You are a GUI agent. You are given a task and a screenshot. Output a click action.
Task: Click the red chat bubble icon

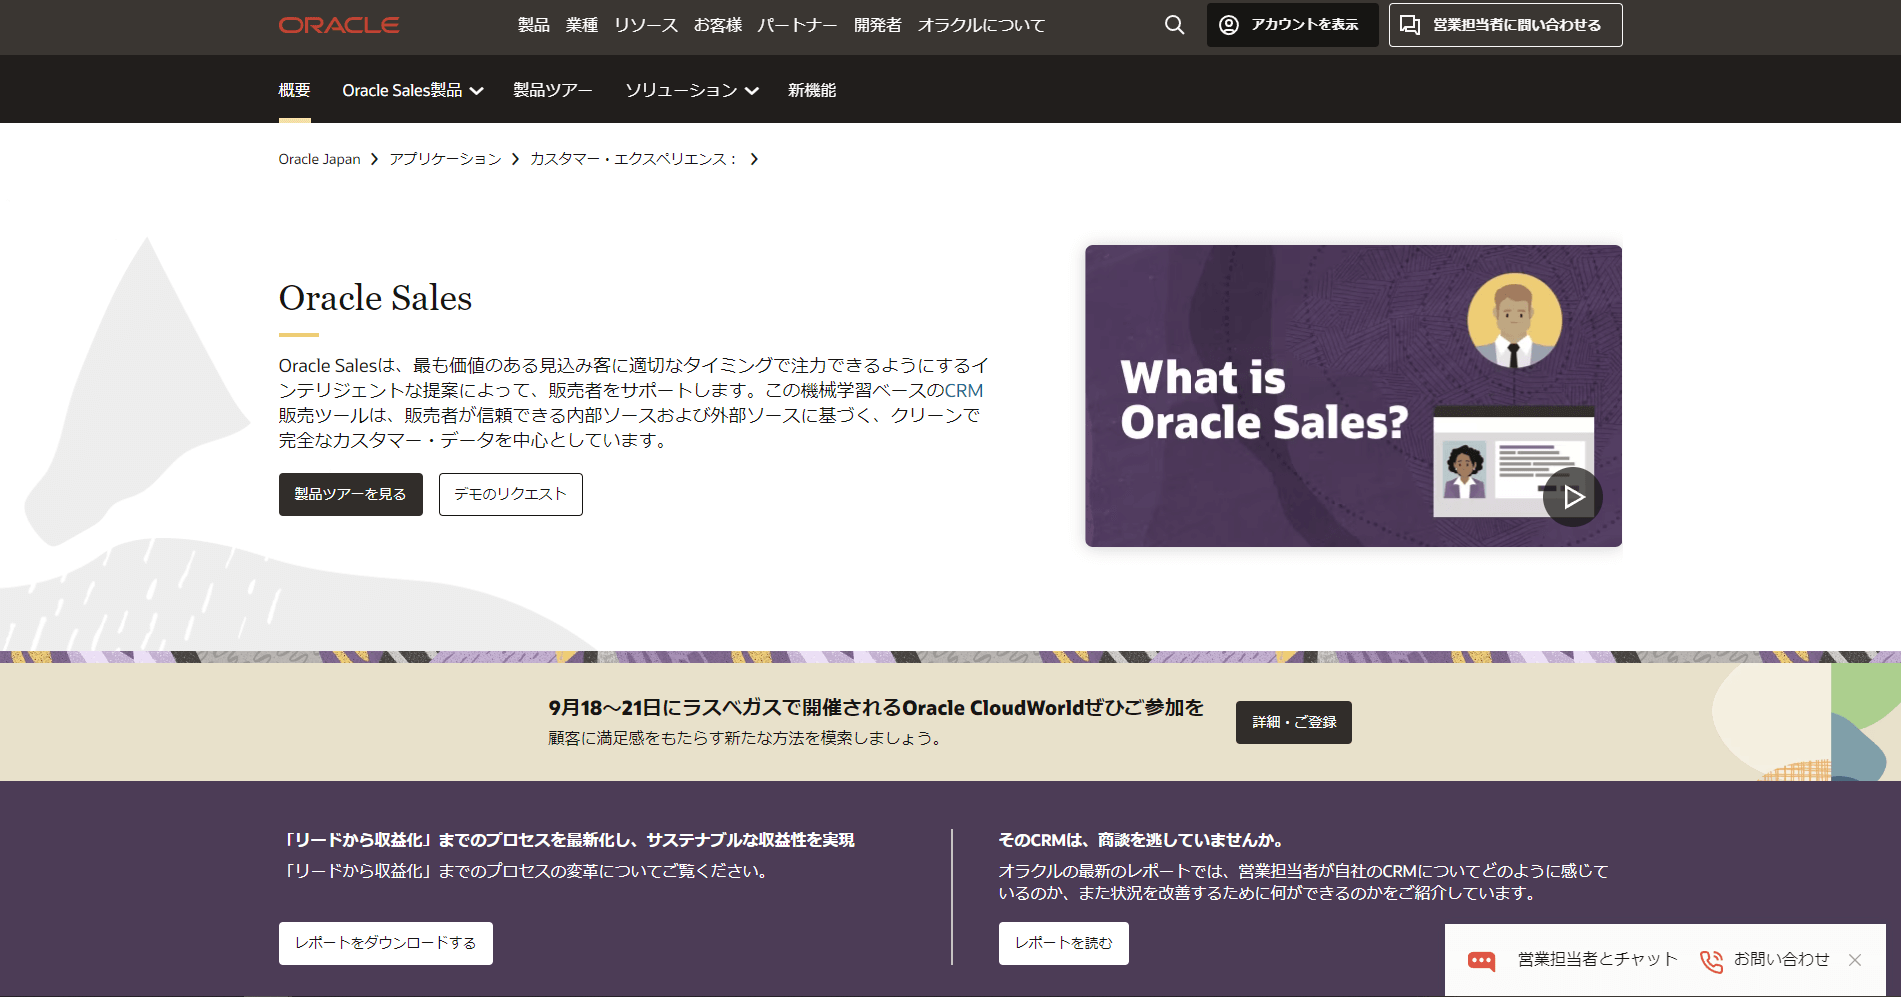tap(1481, 960)
